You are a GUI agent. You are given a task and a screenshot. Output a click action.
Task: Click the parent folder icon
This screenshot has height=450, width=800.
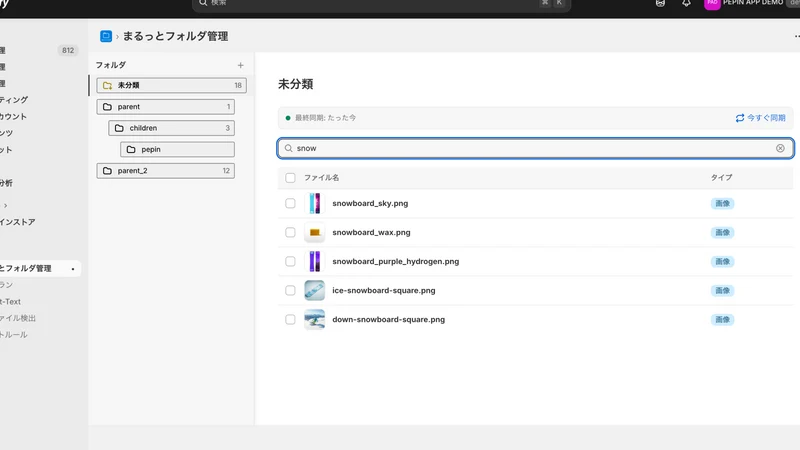tap(107, 107)
